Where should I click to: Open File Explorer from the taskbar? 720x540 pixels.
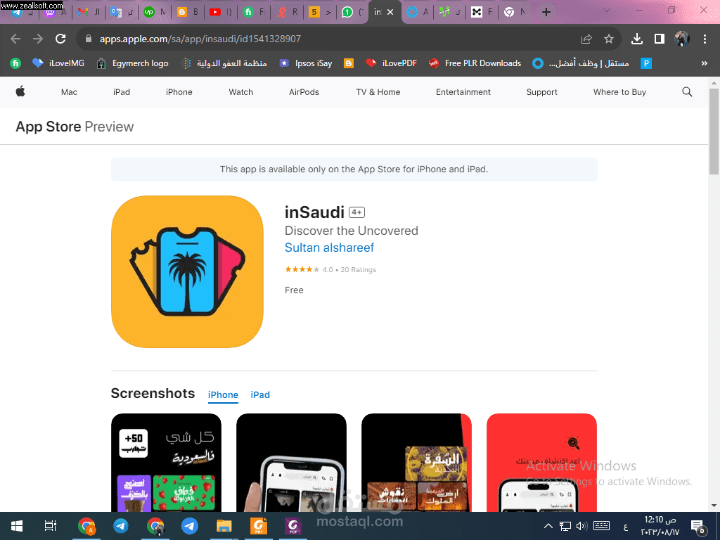click(x=224, y=526)
